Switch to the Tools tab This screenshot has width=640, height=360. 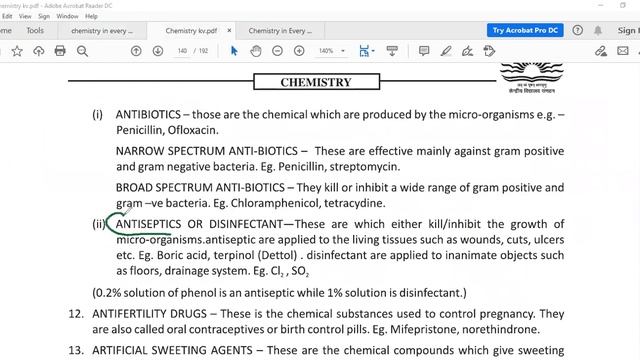coord(35,30)
